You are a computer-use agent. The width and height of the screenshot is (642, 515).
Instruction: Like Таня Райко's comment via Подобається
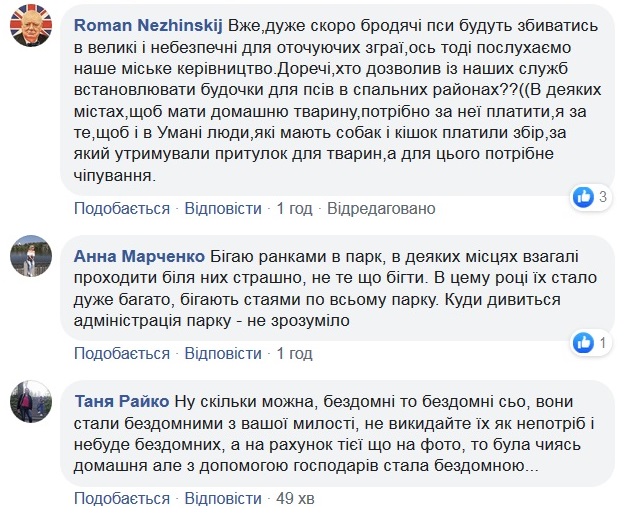point(121,496)
